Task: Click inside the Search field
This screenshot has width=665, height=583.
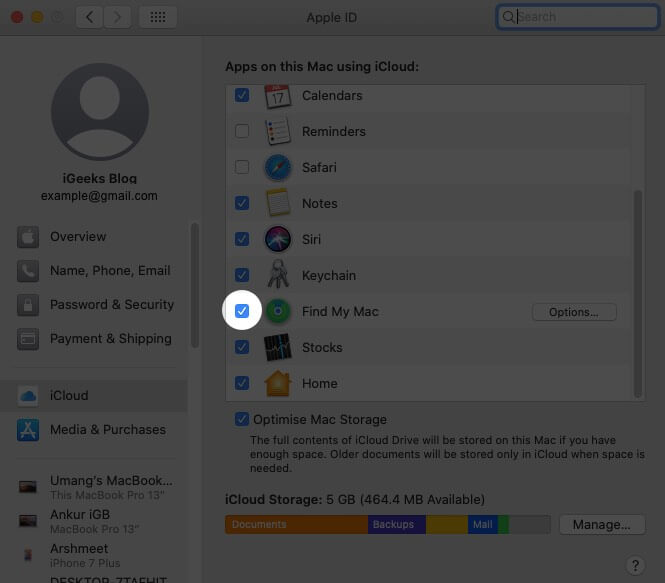Action: [577, 17]
